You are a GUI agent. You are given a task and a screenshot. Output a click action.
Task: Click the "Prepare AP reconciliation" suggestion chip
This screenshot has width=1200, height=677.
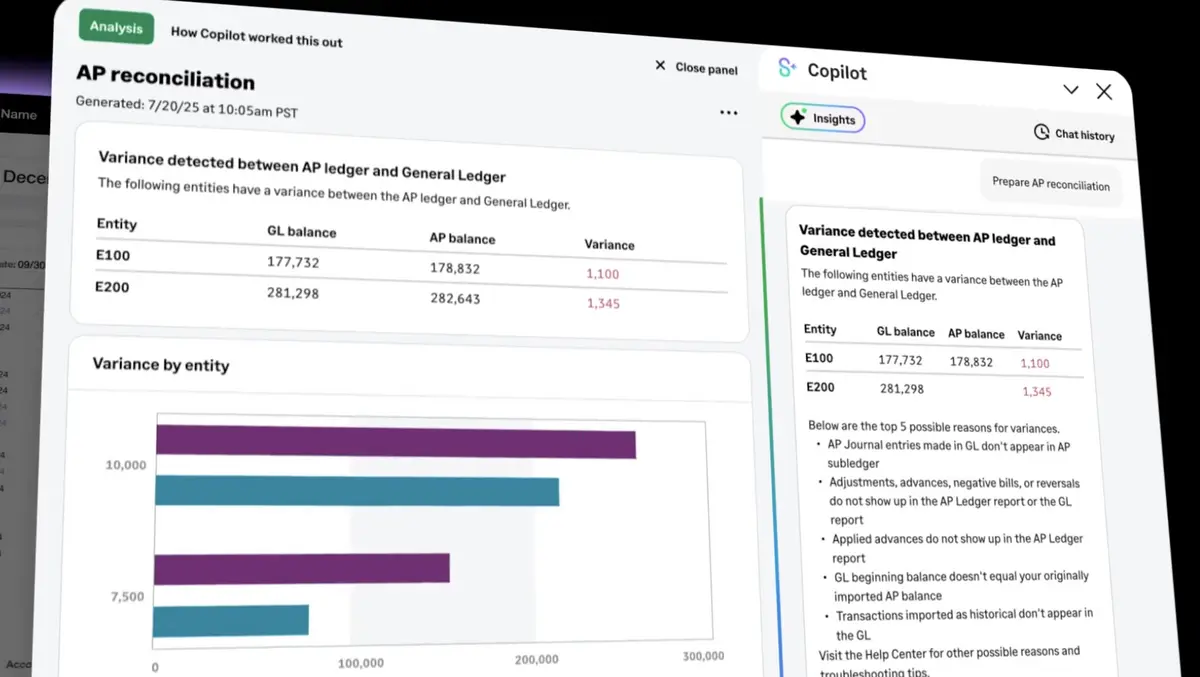pyautogui.click(x=1050, y=185)
